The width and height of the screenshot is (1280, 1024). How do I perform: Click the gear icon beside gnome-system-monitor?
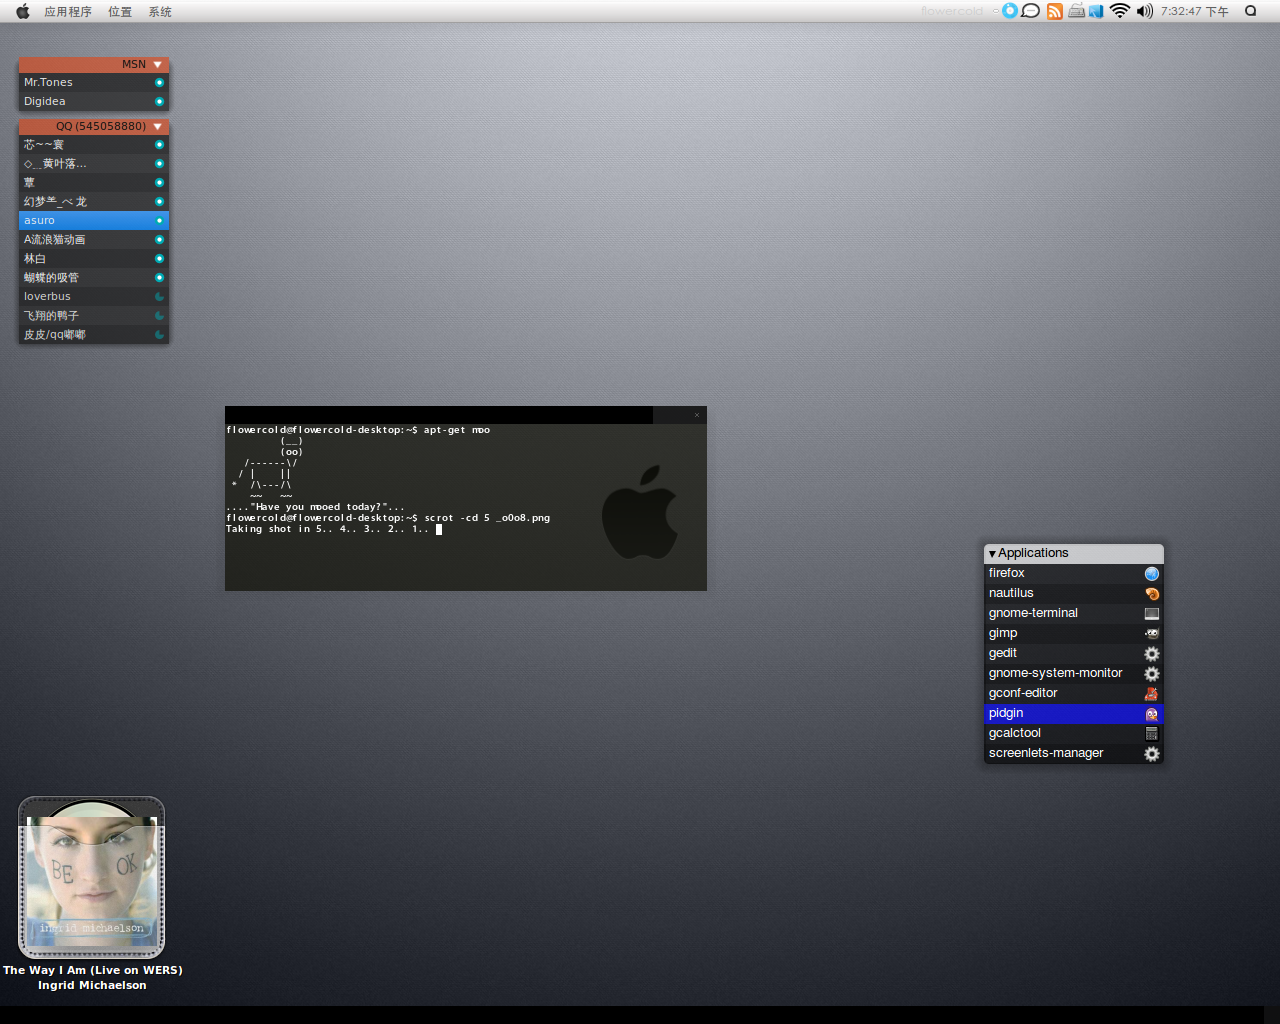pyautogui.click(x=1152, y=674)
